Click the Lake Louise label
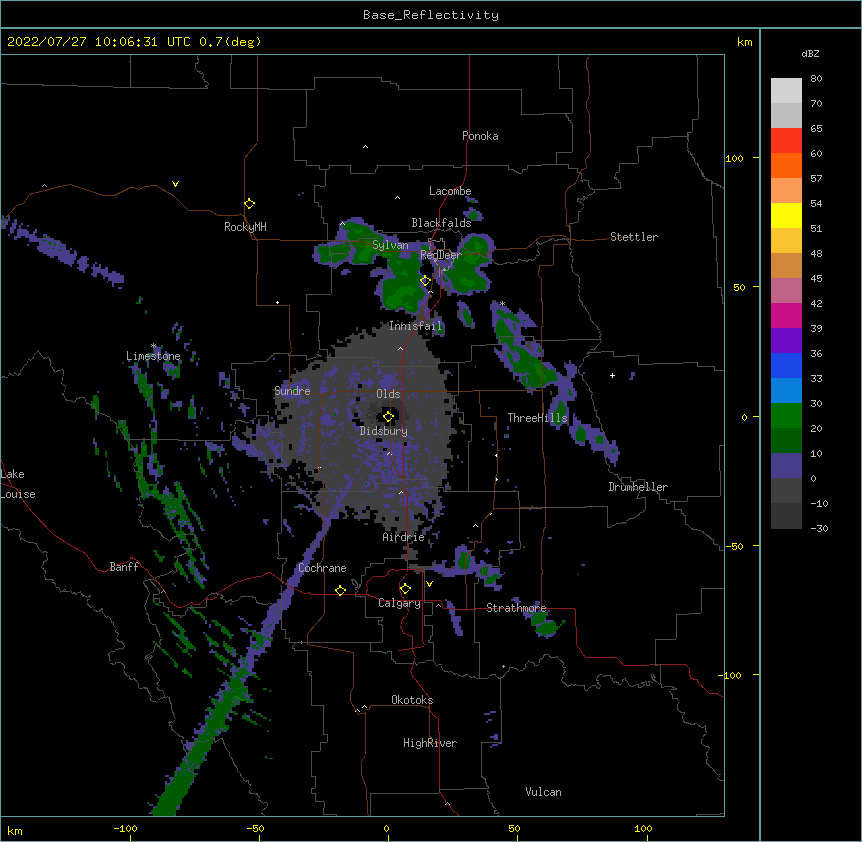The height and width of the screenshot is (842, 862). 16,484
